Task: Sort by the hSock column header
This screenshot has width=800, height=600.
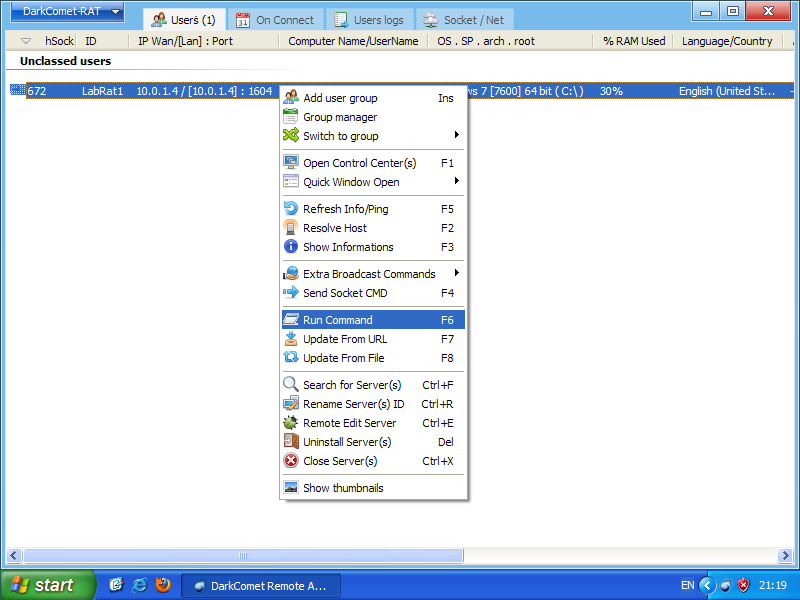Action: tap(59, 41)
